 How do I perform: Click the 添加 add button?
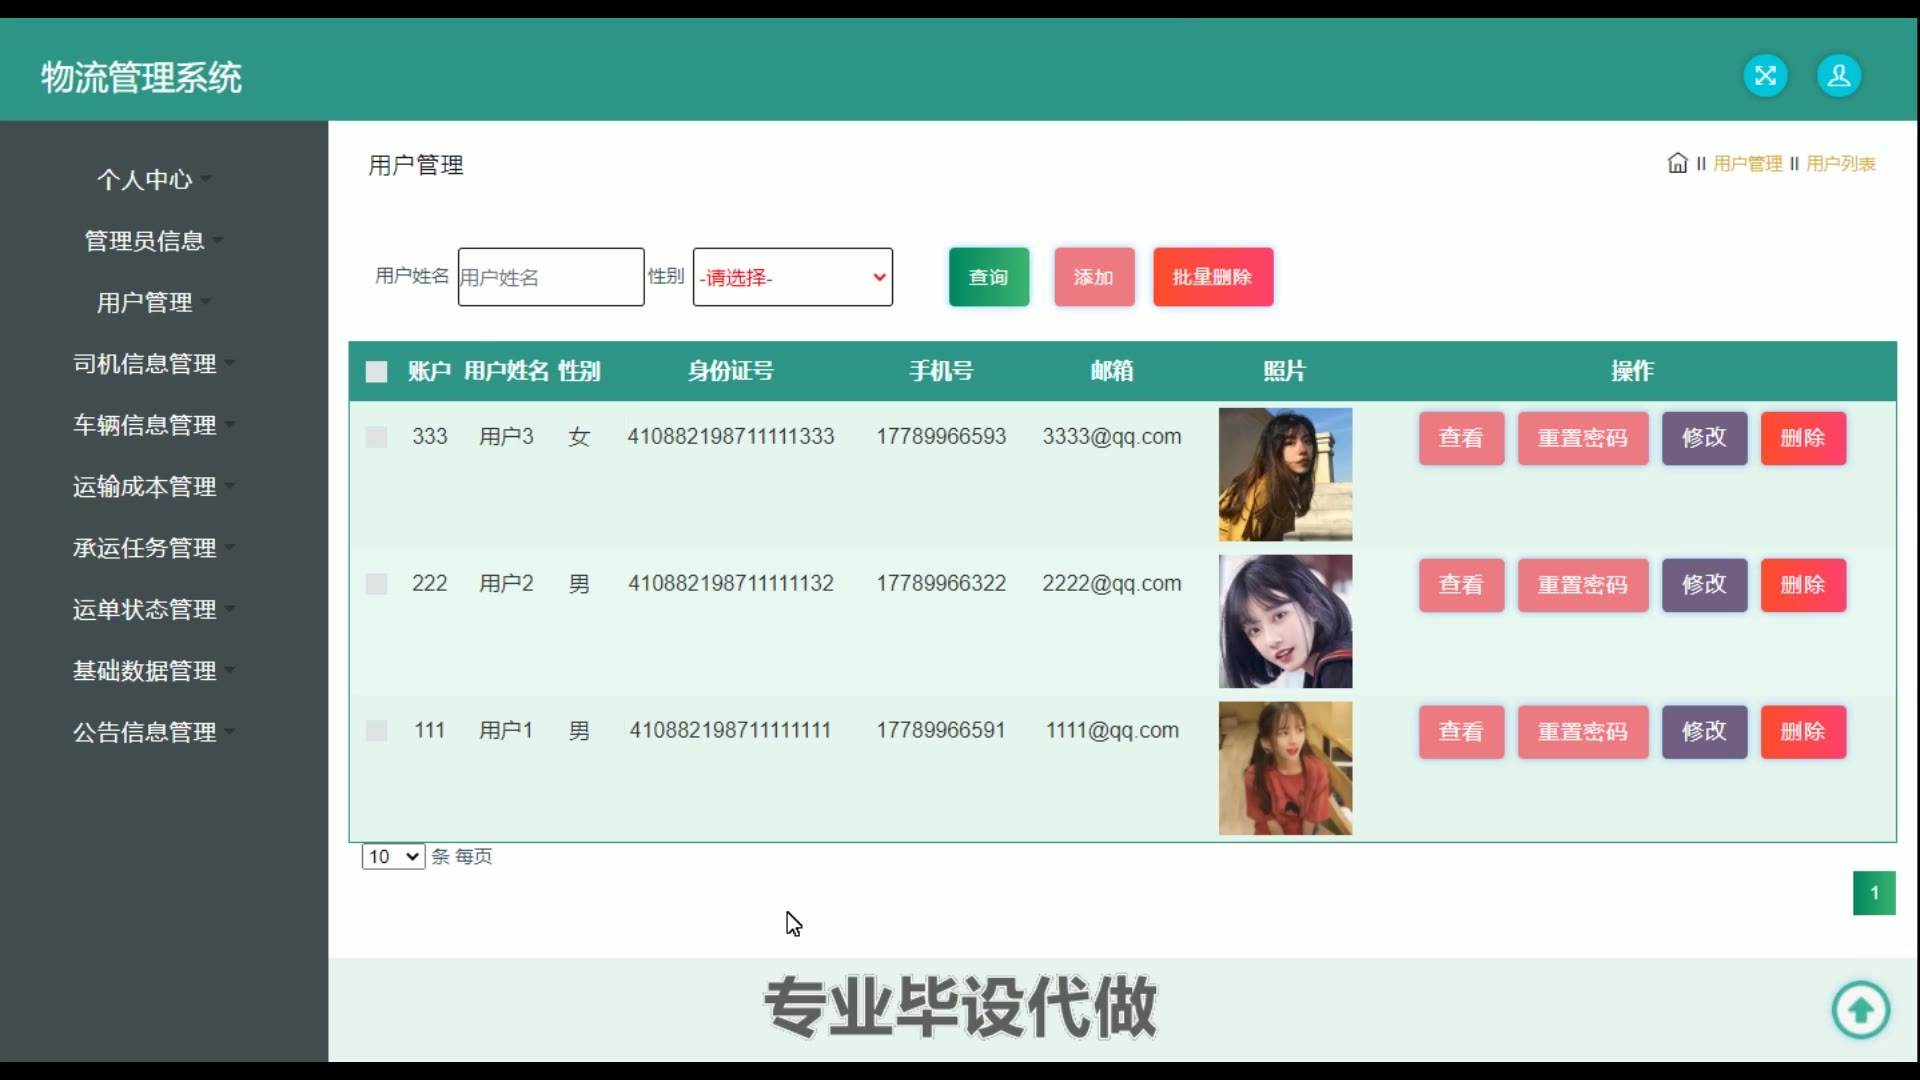pyautogui.click(x=1094, y=277)
